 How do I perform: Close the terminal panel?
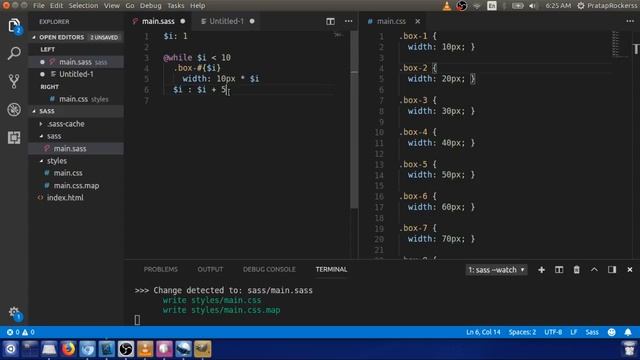pyautogui.click(x=630, y=270)
